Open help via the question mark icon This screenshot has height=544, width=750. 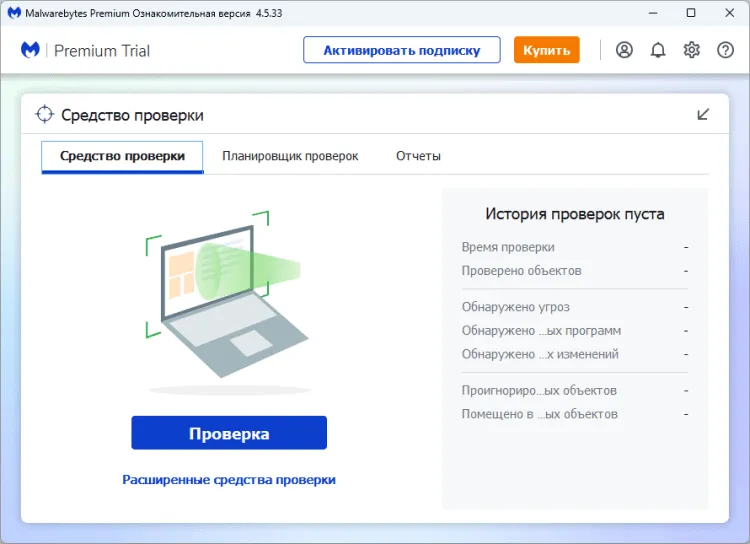[x=726, y=50]
